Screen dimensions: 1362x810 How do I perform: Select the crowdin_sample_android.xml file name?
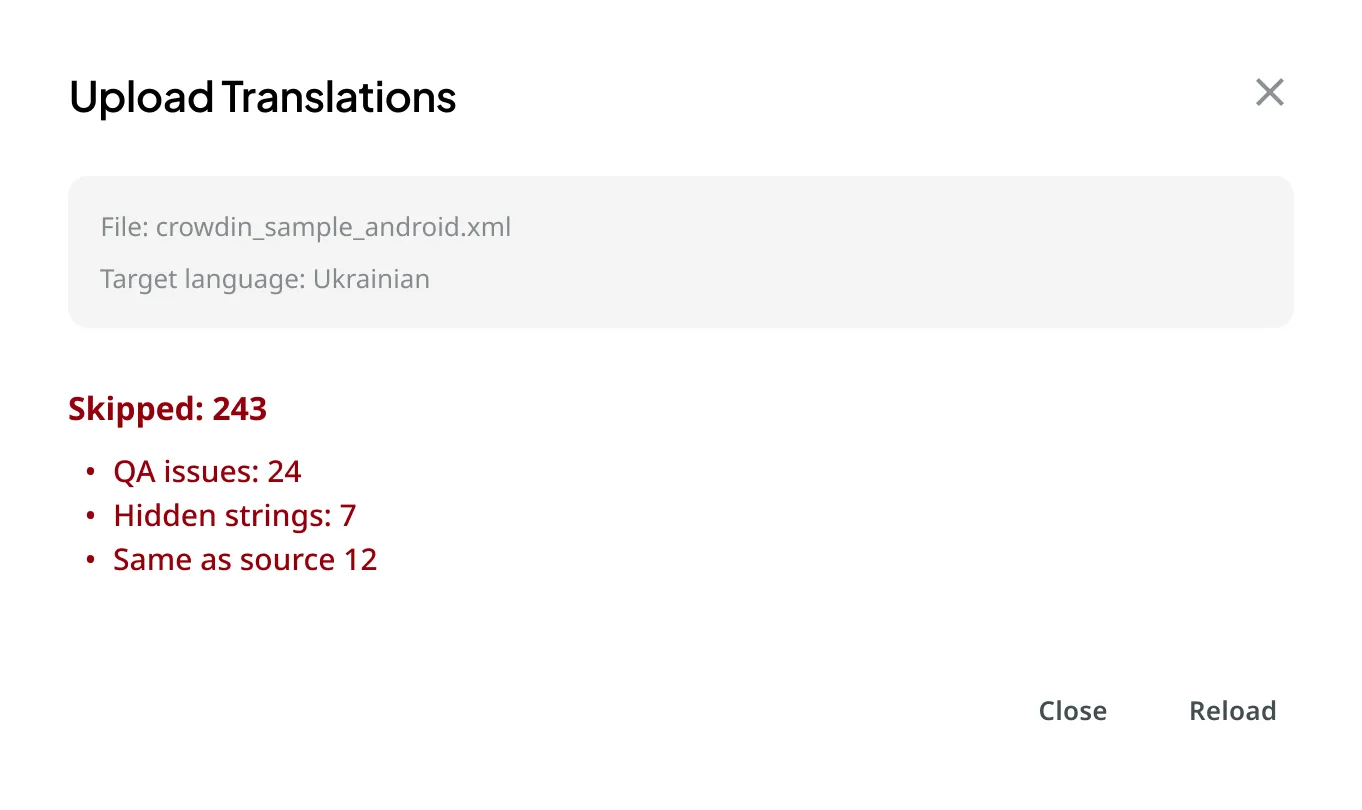(x=305, y=227)
